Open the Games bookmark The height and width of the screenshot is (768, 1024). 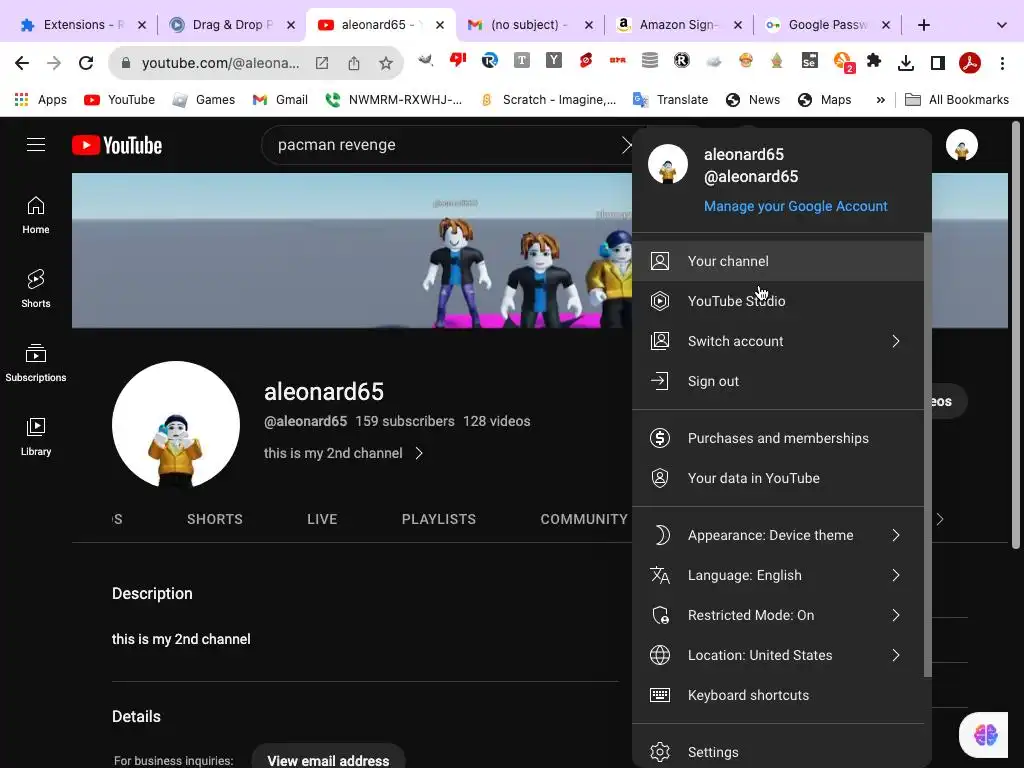click(x=203, y=100)
